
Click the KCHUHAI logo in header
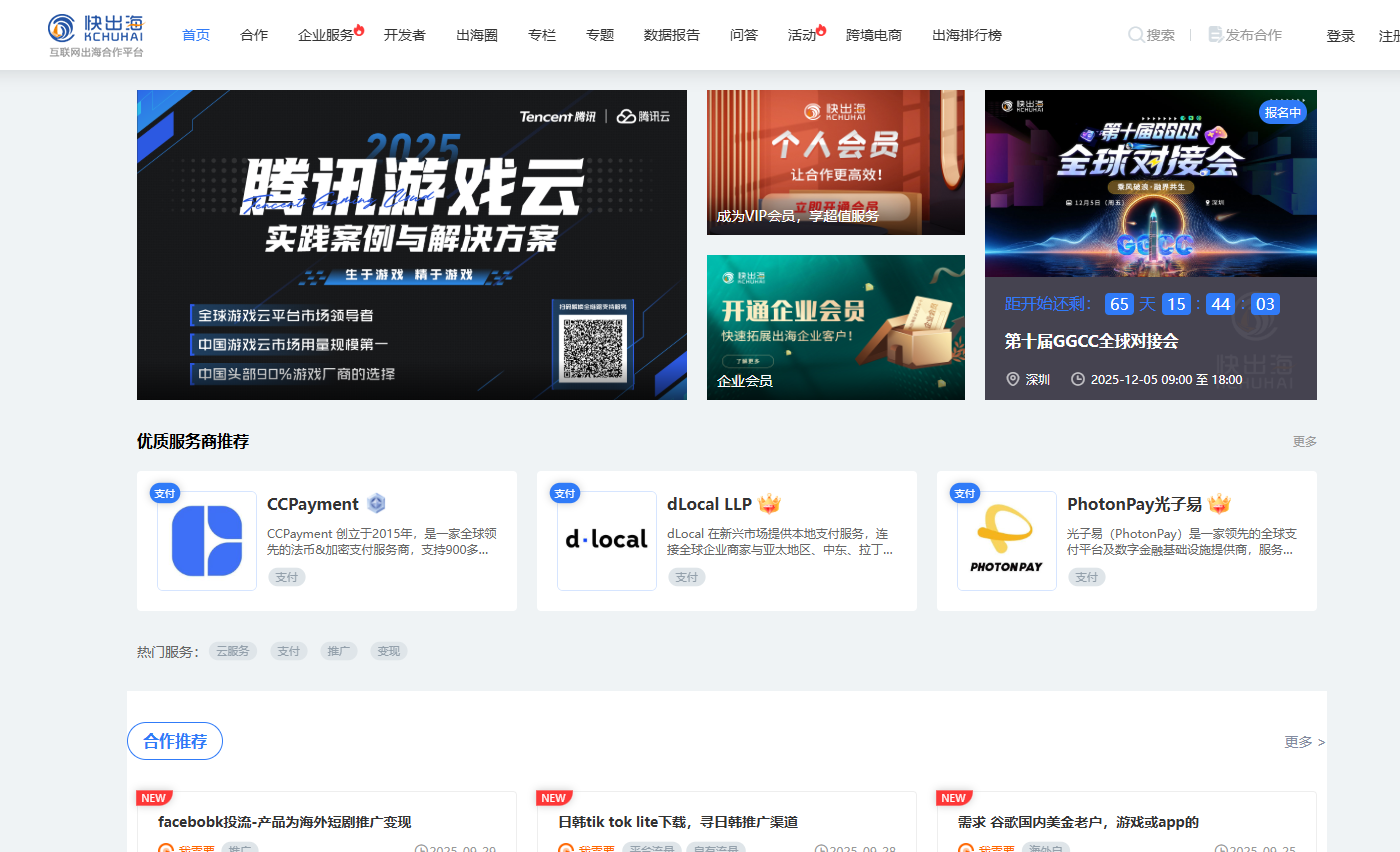point(96,35)
